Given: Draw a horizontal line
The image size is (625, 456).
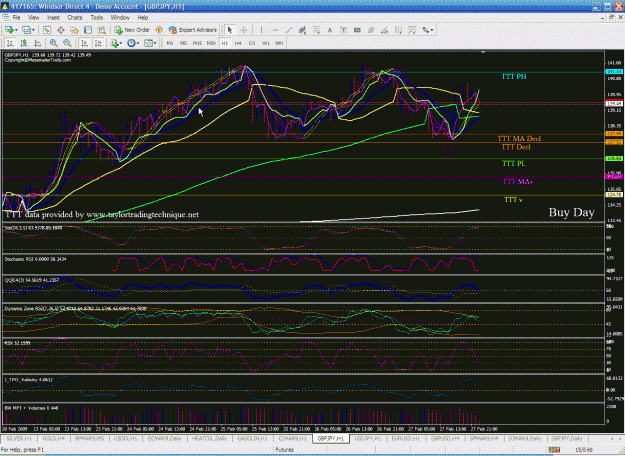Looking at the screenshot, I should coord(275,30).
